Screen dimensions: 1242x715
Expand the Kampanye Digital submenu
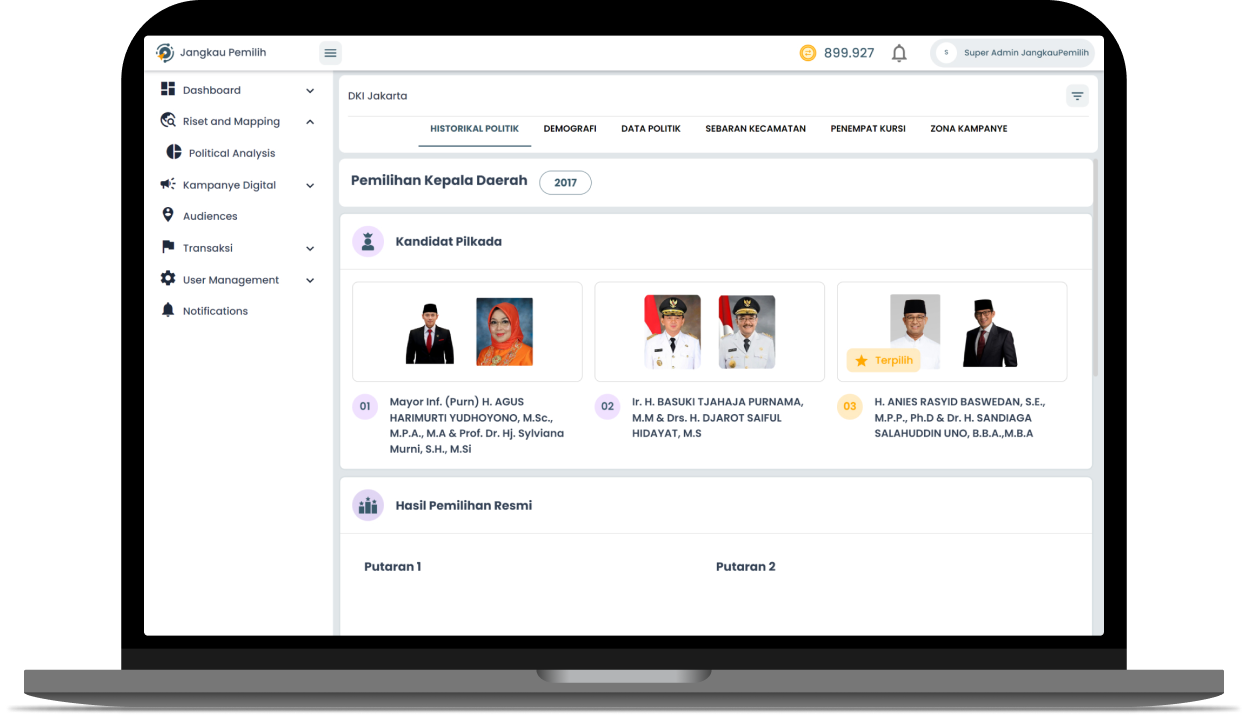pyautogui.click(x=310, y=185)
